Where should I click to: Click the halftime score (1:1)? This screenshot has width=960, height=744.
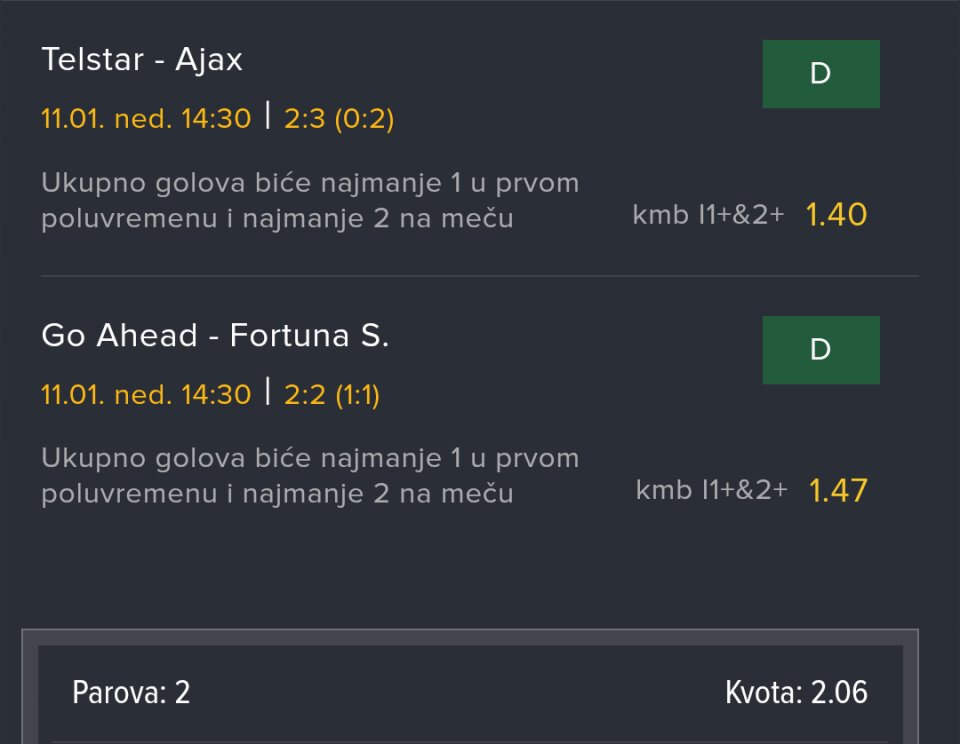click(x=357, y=395)
